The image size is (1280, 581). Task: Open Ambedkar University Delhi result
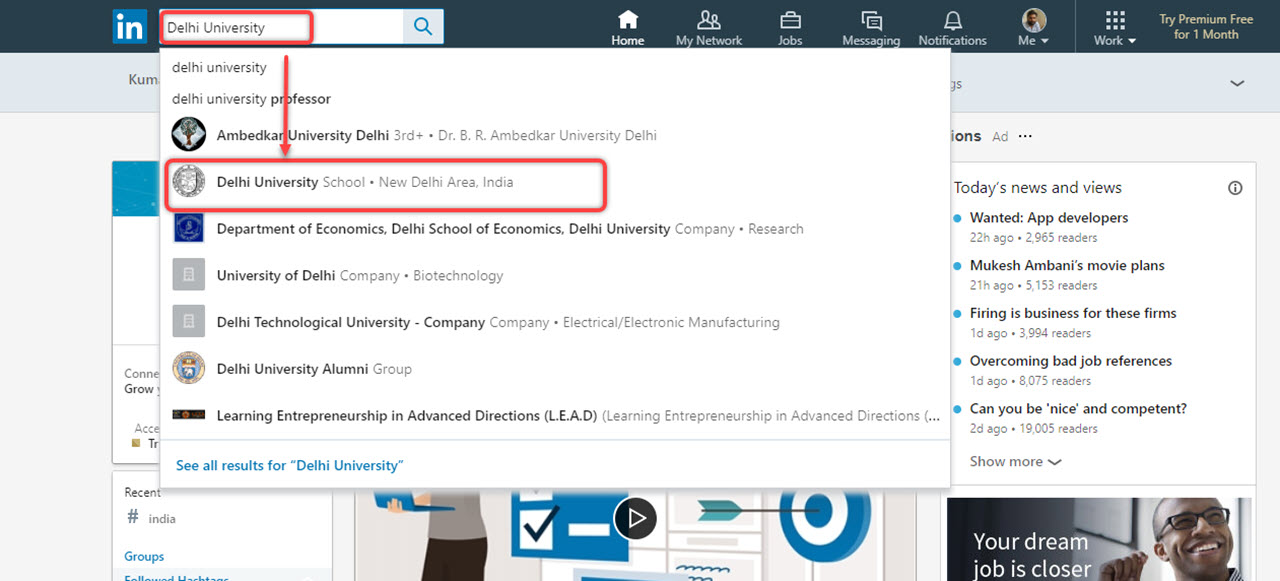[555, 135]
